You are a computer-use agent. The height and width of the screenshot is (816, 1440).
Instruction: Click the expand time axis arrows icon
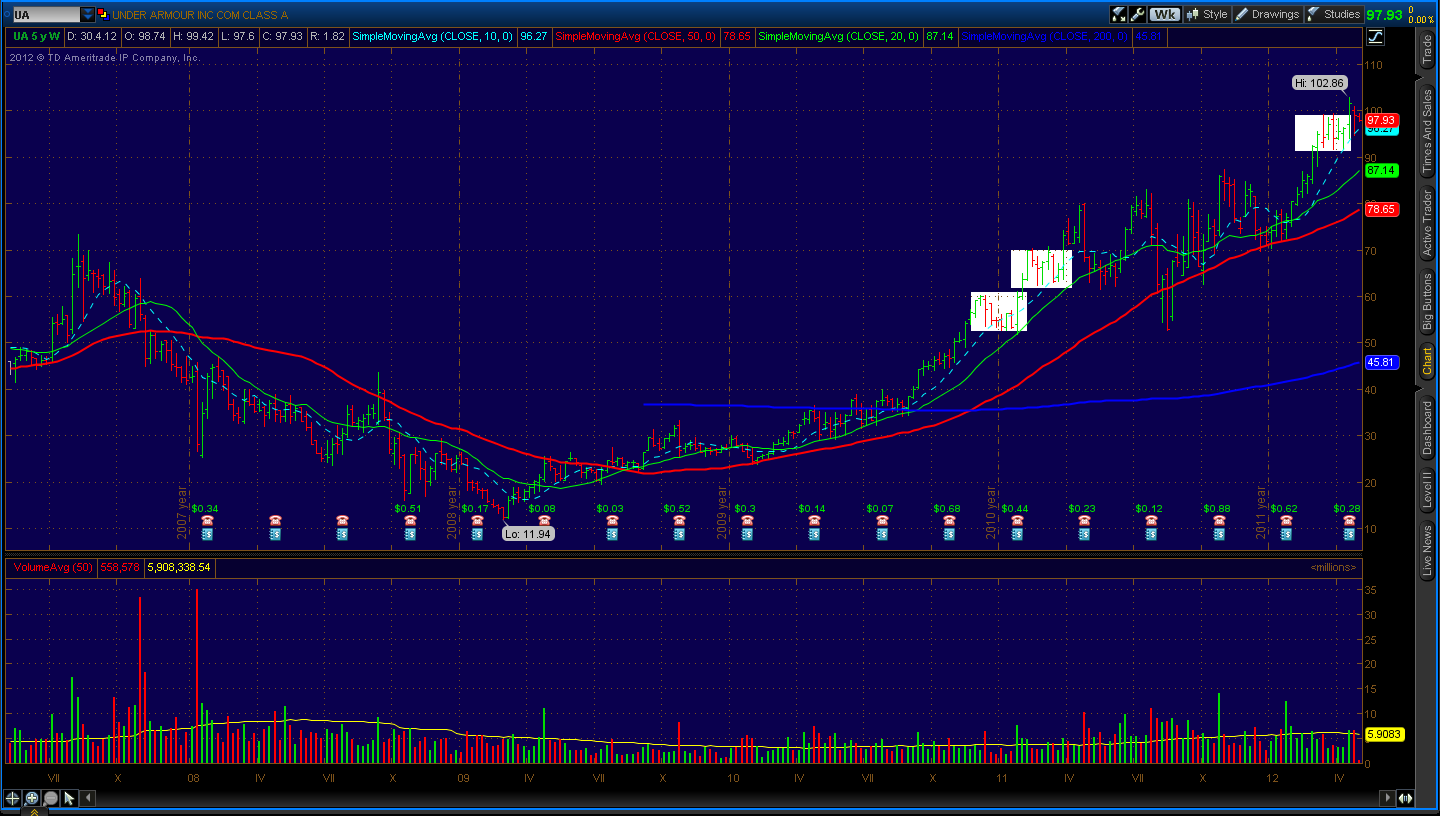(1406, 798)
